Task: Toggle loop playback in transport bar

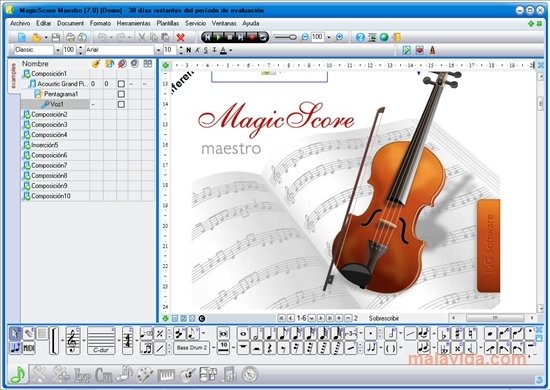Action: (x=263, y=37)
